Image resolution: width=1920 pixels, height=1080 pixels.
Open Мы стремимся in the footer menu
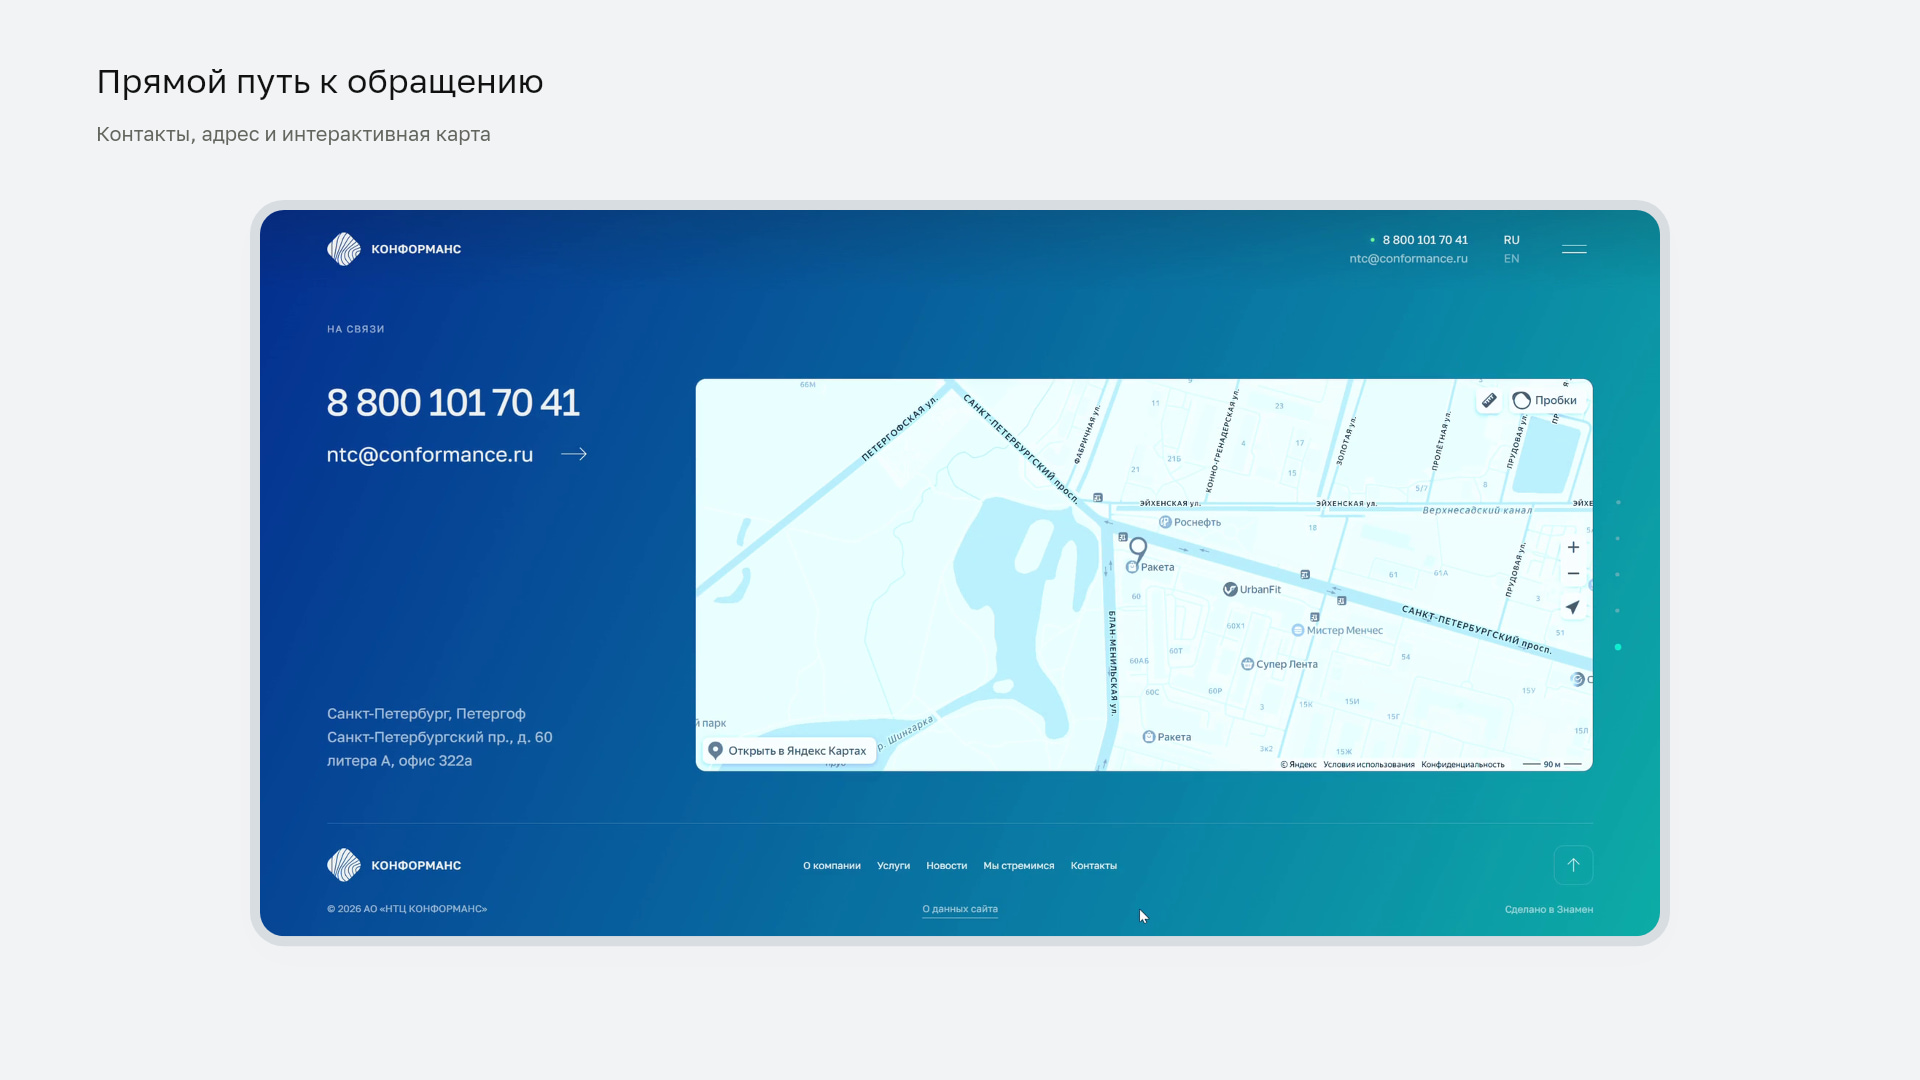(x=1018, y=866)
